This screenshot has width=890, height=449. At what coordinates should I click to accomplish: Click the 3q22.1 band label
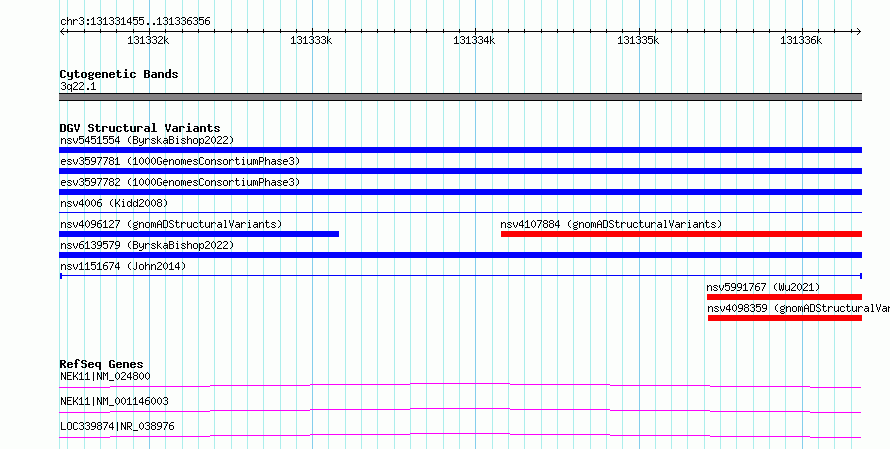pos(78,86)
